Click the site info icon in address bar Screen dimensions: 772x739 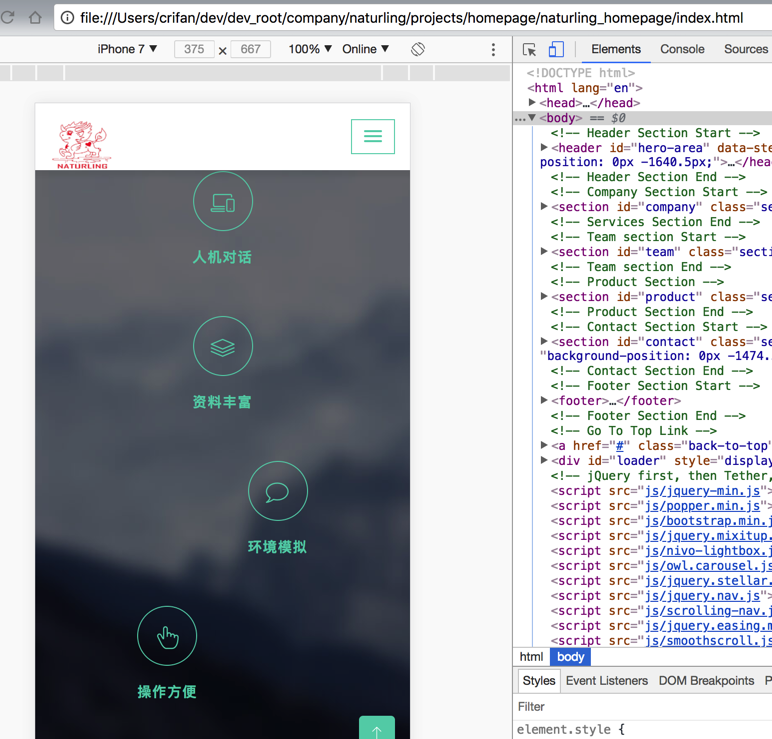click(67, 18)
